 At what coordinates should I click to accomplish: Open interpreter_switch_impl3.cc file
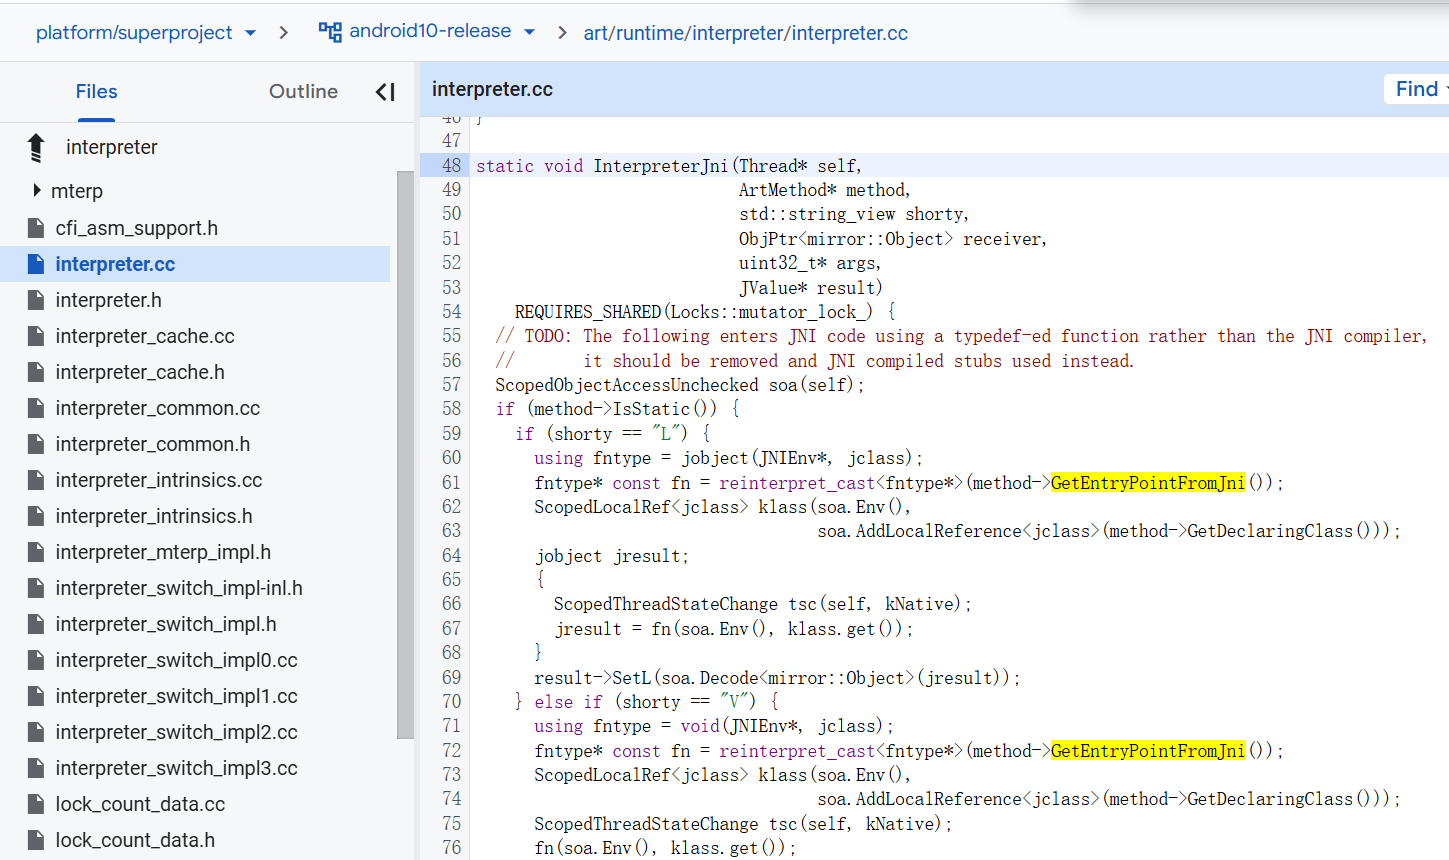176,768
